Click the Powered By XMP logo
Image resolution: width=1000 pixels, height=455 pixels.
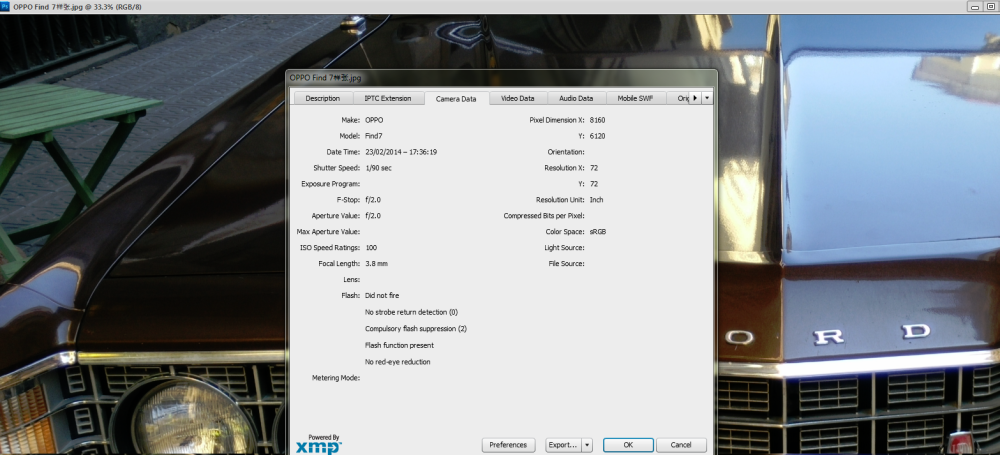(x=318, y=444)
